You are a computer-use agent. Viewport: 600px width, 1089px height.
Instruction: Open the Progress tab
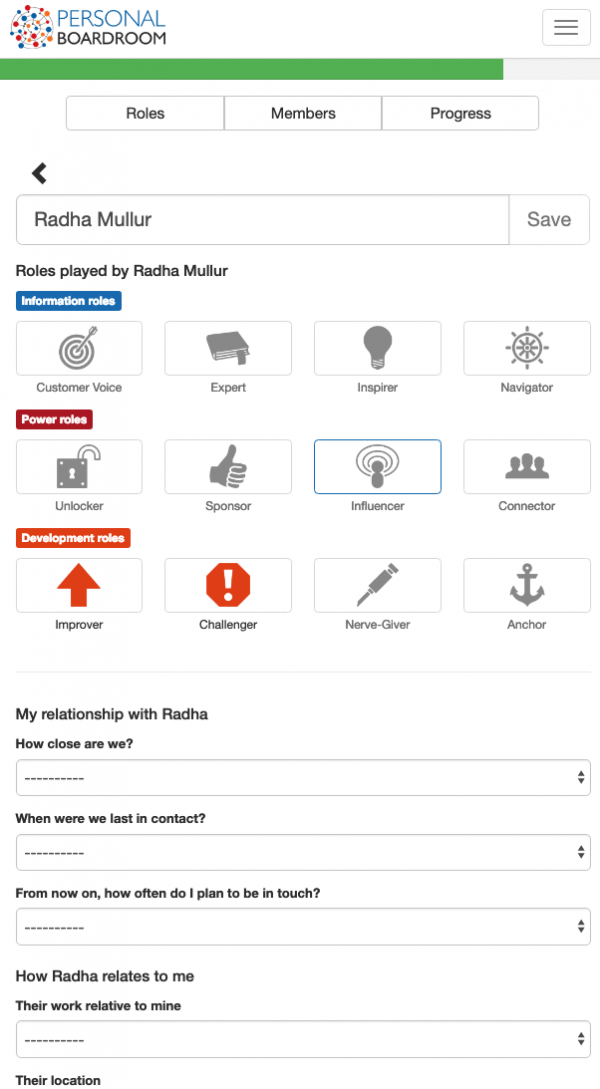click(x=460, y=113)
